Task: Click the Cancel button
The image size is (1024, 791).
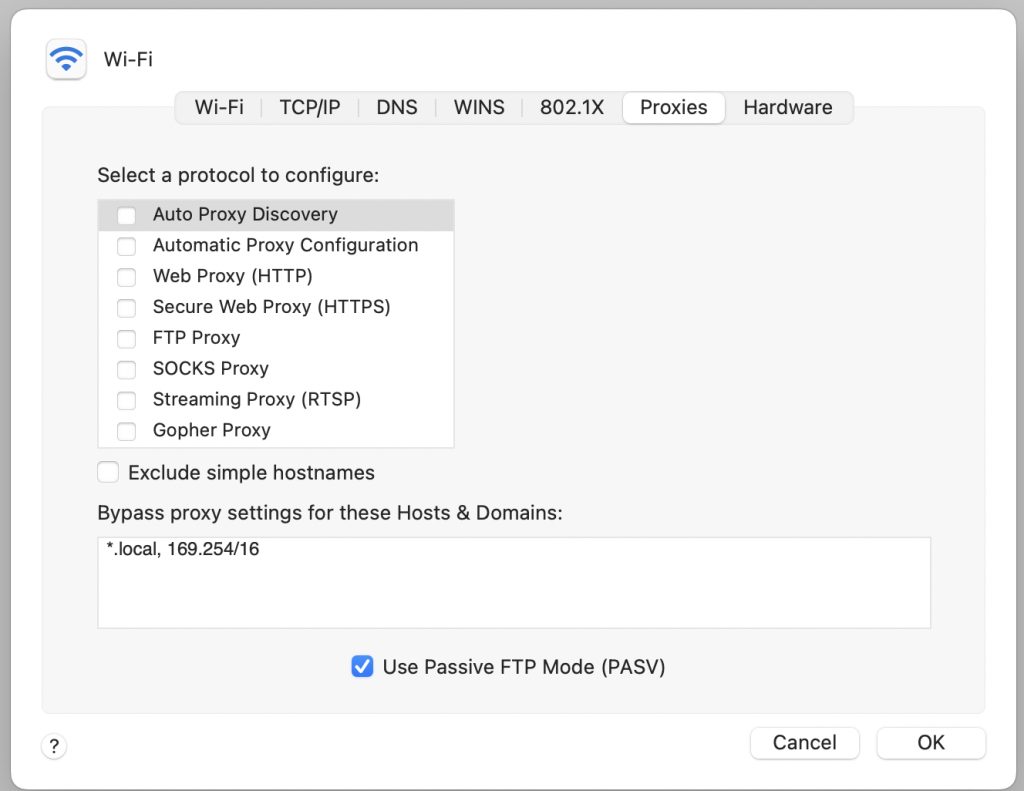Action: [804, 743]
